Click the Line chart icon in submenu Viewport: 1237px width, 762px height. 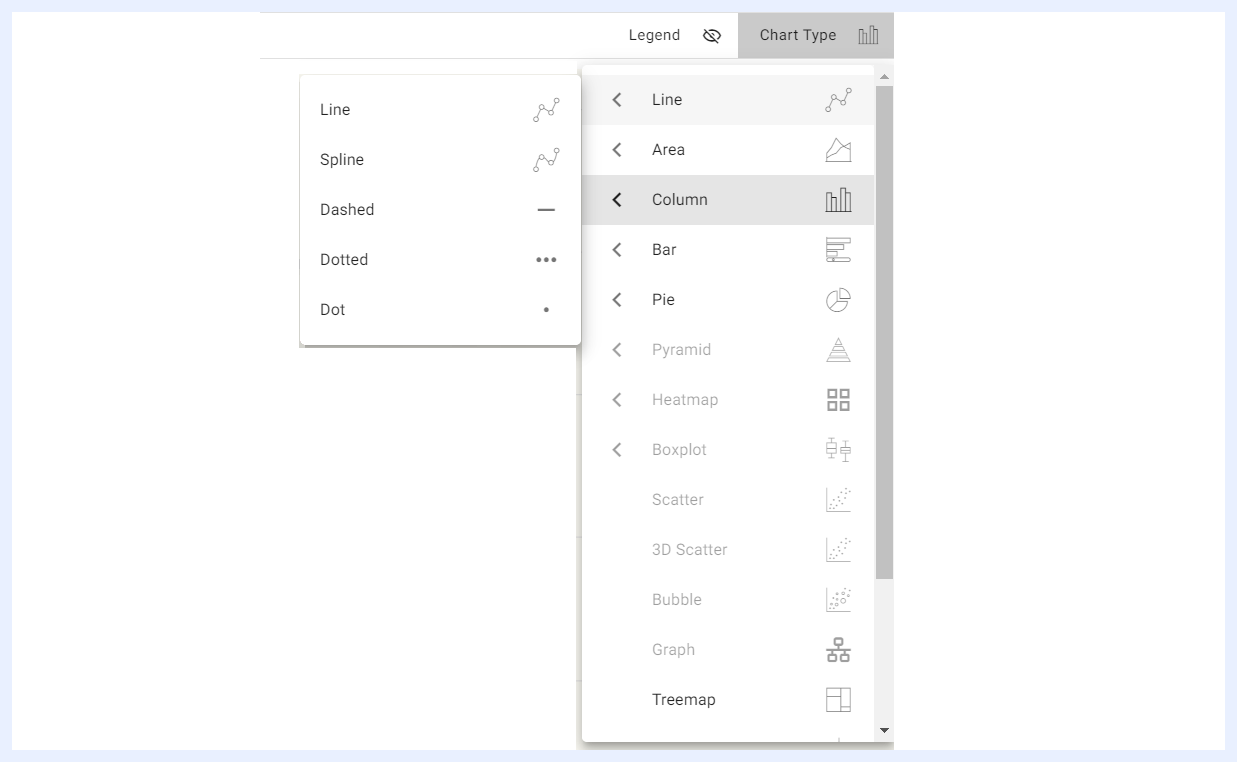point(546,110)
